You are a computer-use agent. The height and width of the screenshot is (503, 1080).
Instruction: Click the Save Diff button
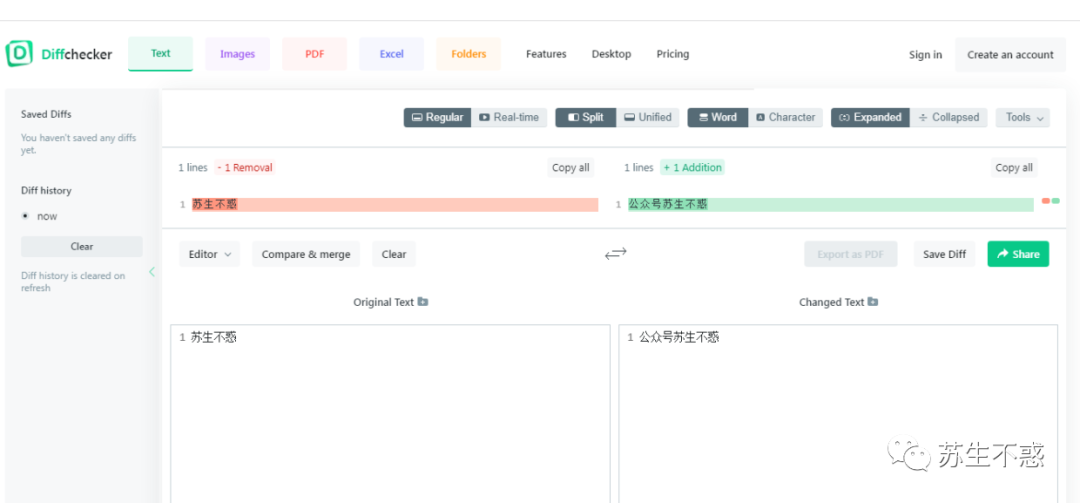coord(944,254)
